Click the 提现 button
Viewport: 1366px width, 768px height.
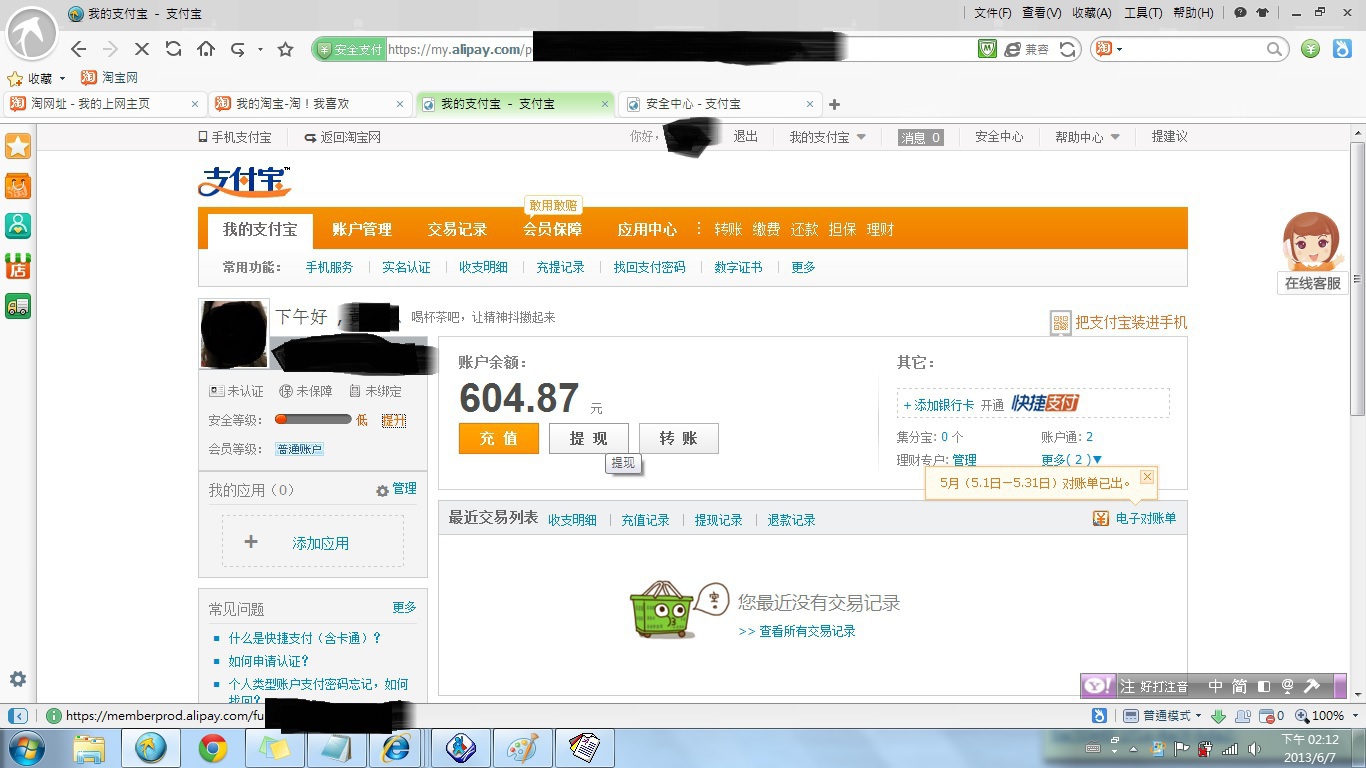589,439
